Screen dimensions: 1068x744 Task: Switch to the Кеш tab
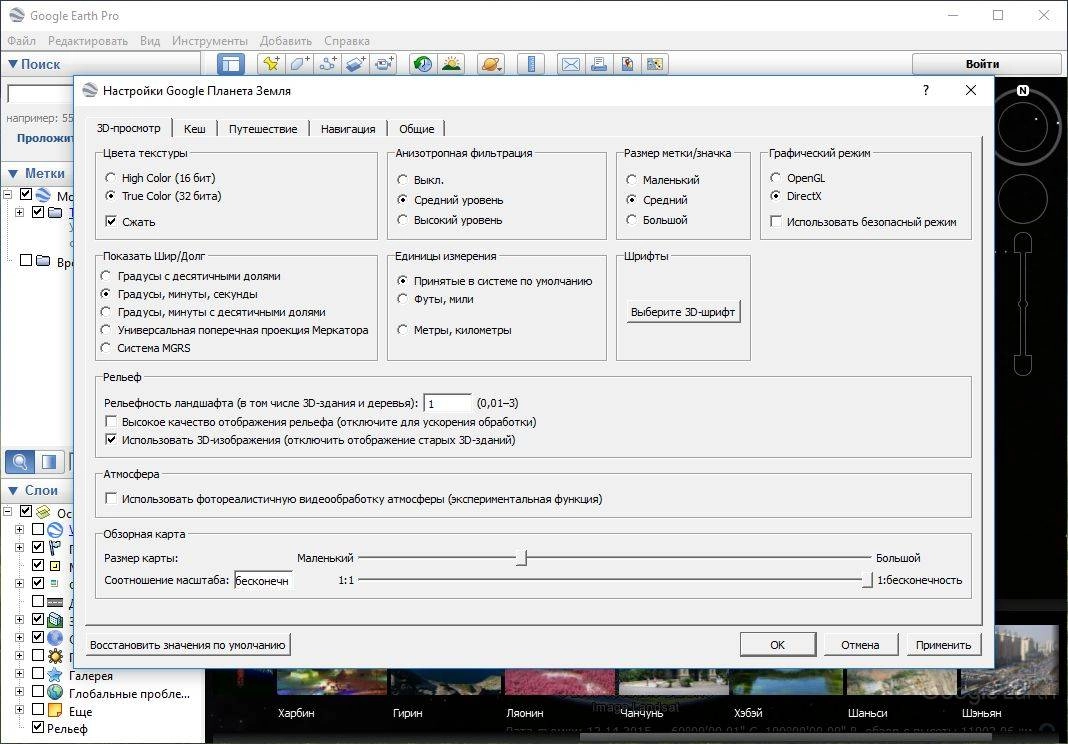(x=194, y=129)
